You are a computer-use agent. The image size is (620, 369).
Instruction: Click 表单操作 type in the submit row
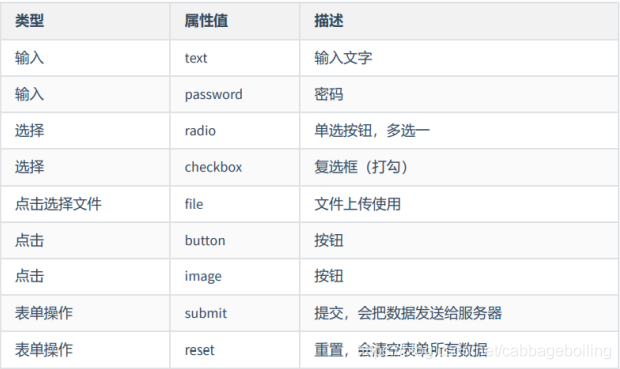click(44, 313)
